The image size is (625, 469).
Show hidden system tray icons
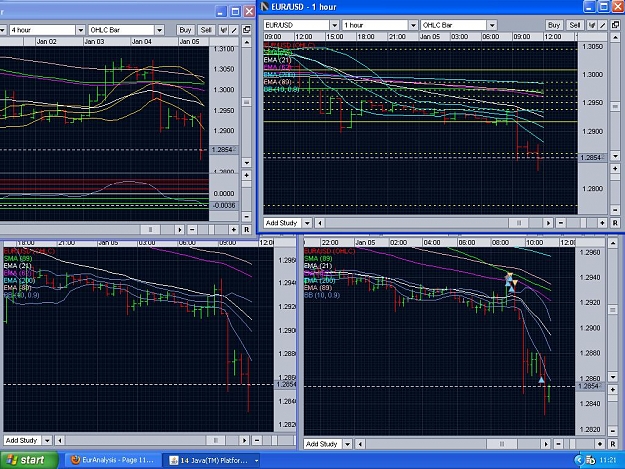tap(579, 460)
